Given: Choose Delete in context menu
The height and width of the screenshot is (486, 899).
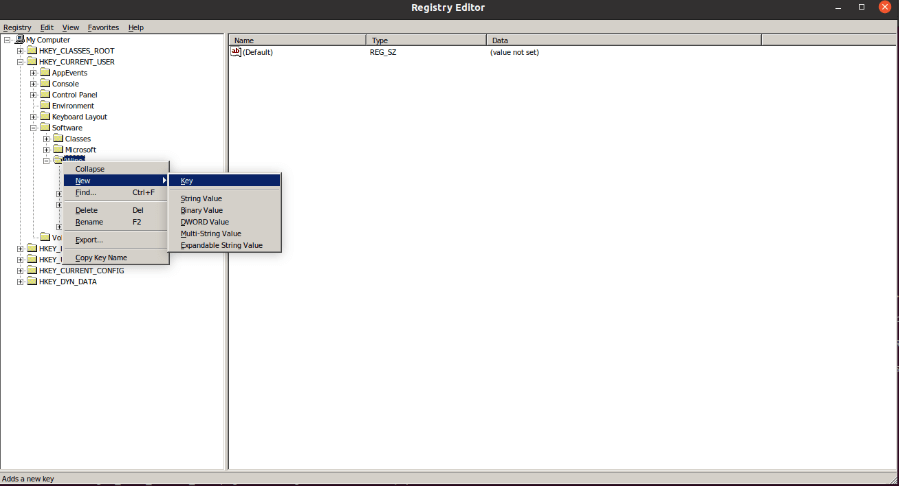Looking at the screenshot, I should [116, 210].
